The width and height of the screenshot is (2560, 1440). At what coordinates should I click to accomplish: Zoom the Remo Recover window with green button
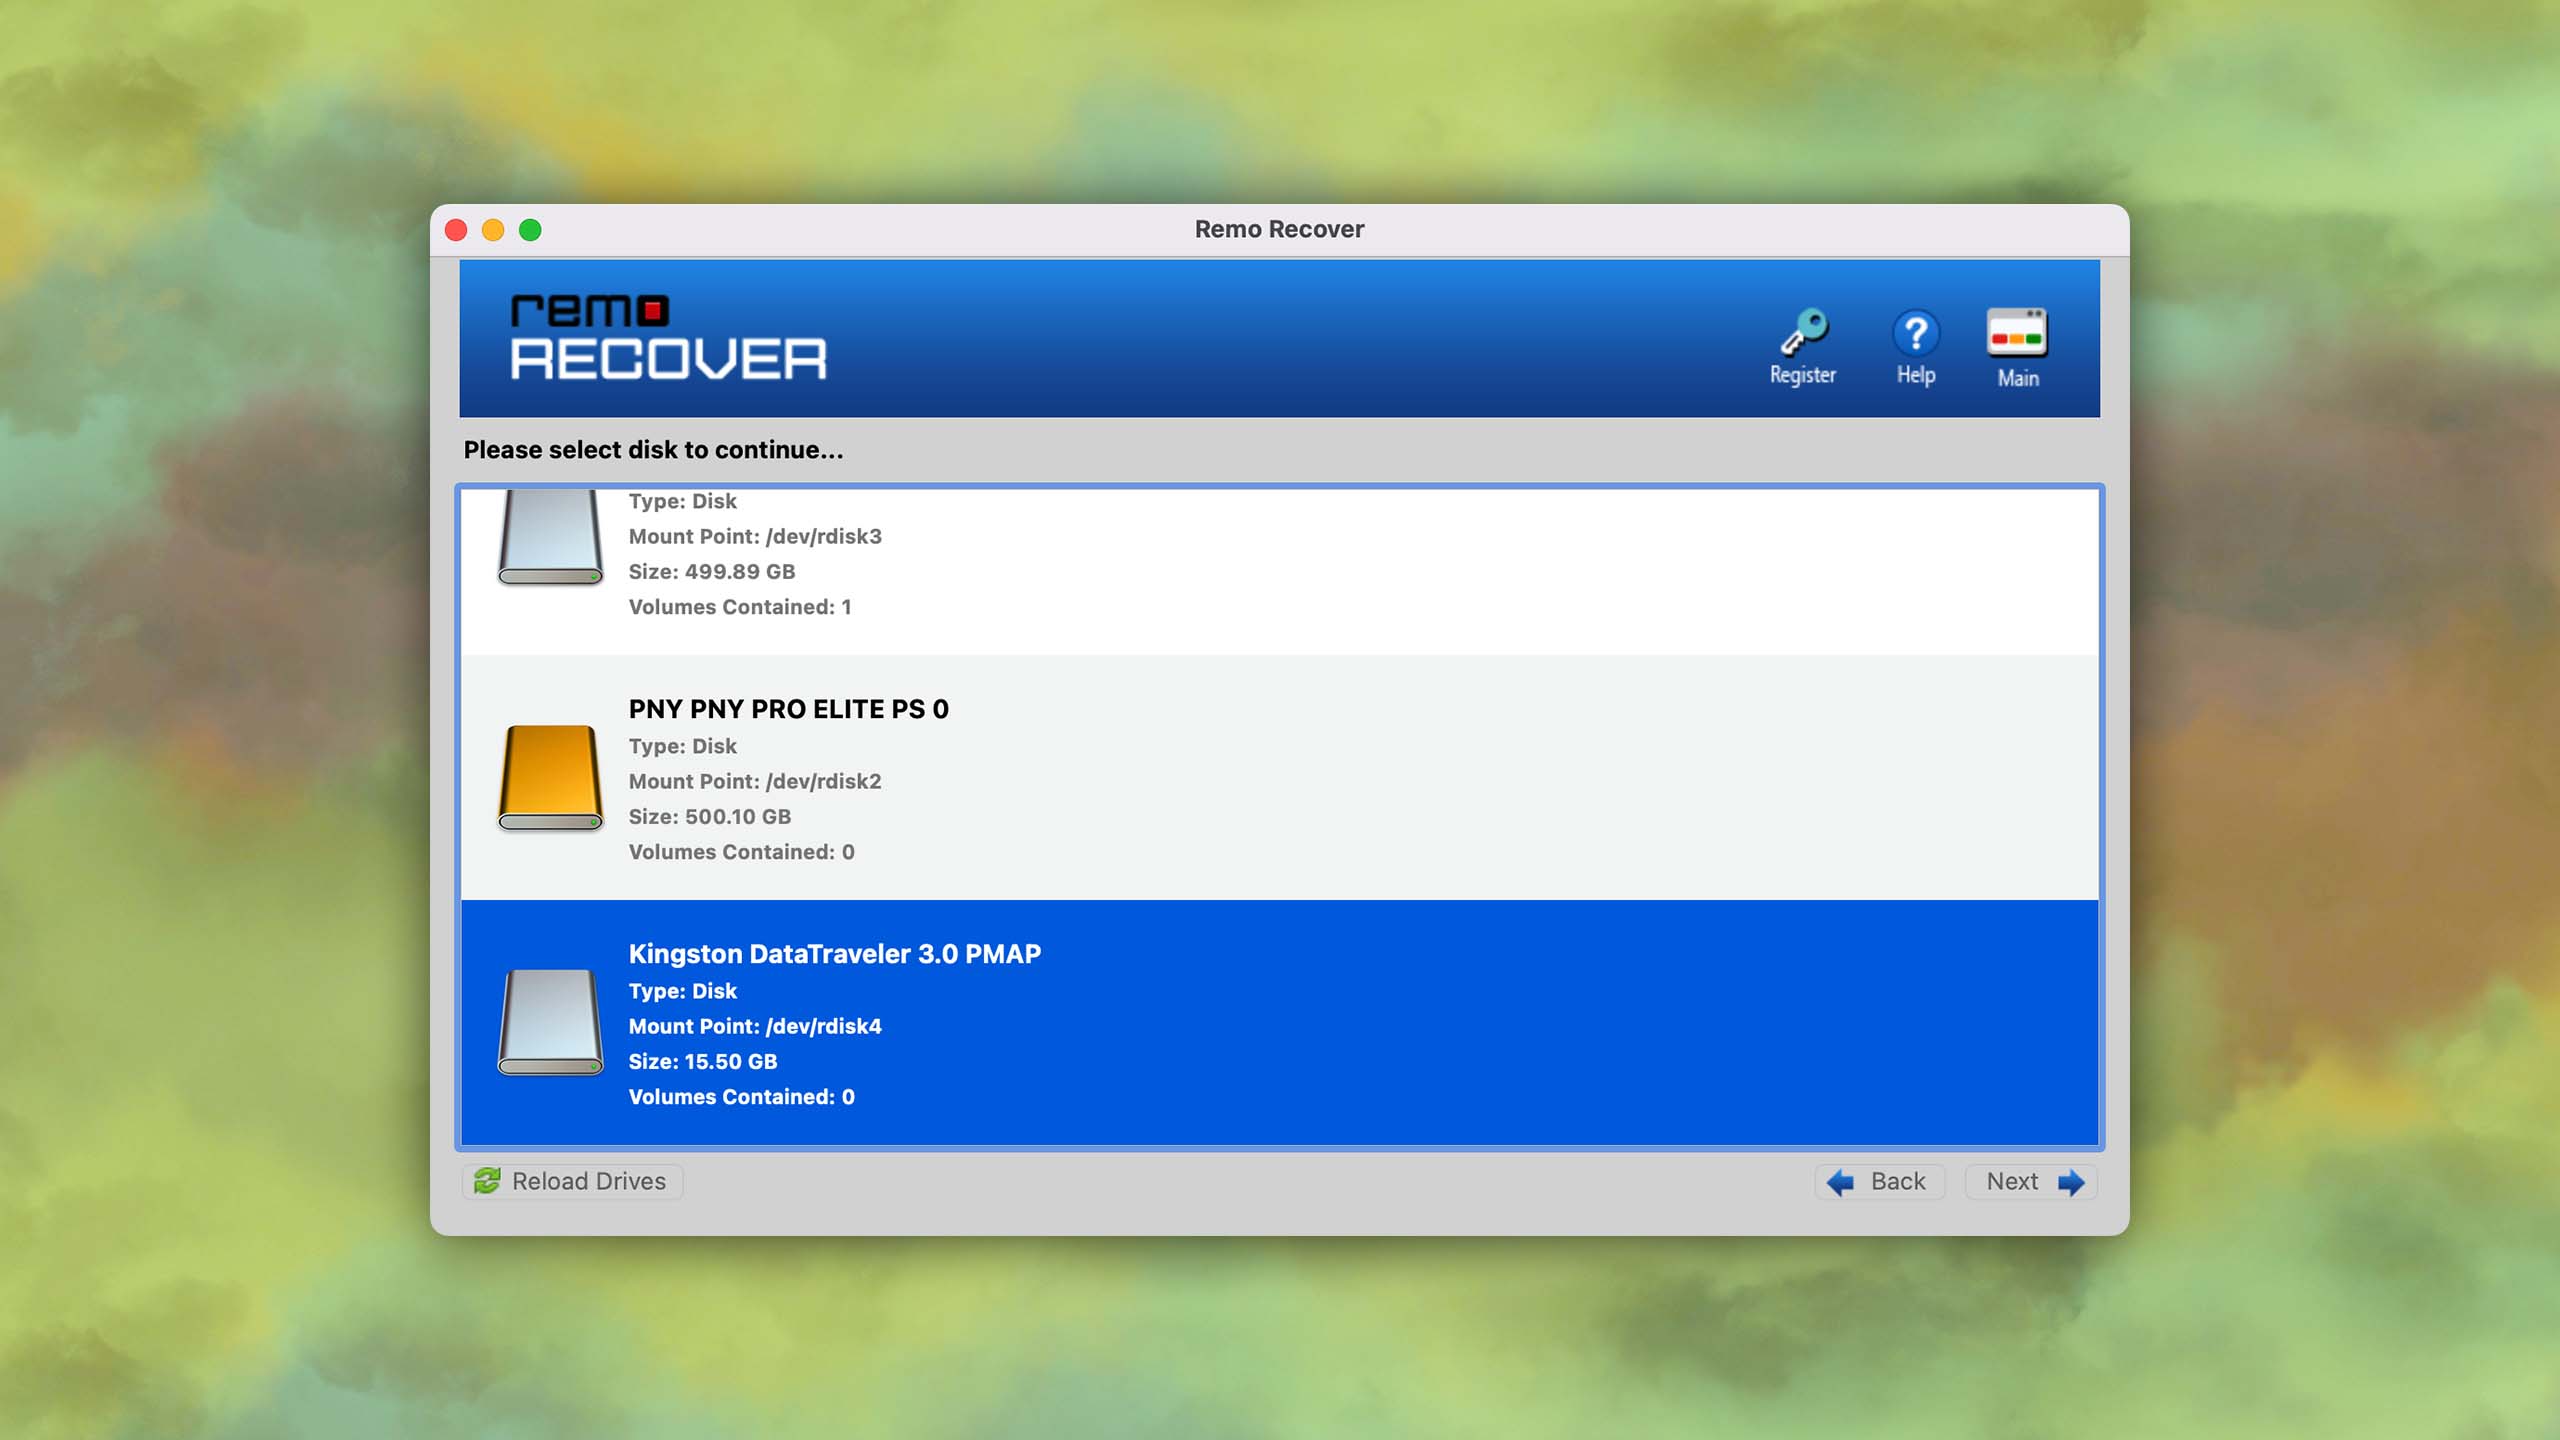click(x=530, y=230)
